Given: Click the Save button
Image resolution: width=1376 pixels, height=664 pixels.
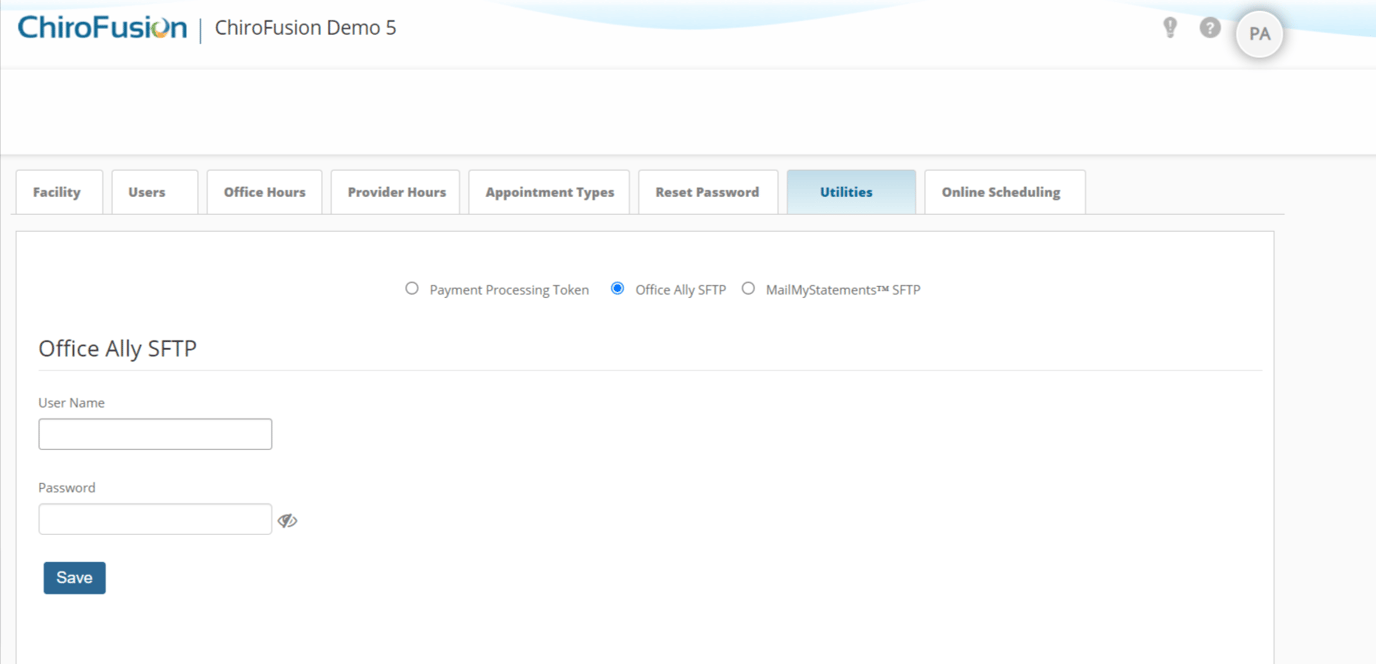Looking at the screenshot, I should coord(74,578).
